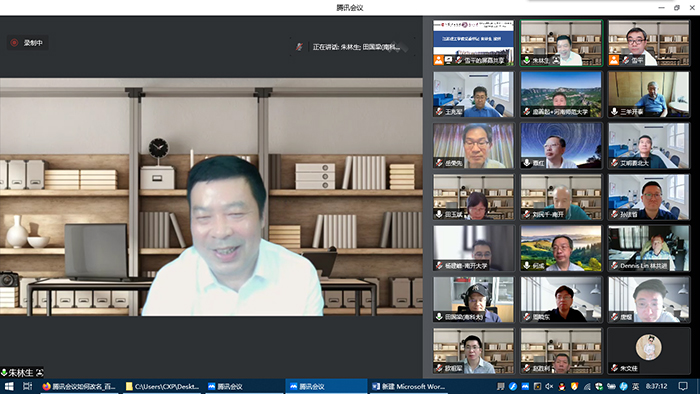Open the File Explorer taskbar window
The height and width of the screenshot is (394, 700).
[162, 386]
